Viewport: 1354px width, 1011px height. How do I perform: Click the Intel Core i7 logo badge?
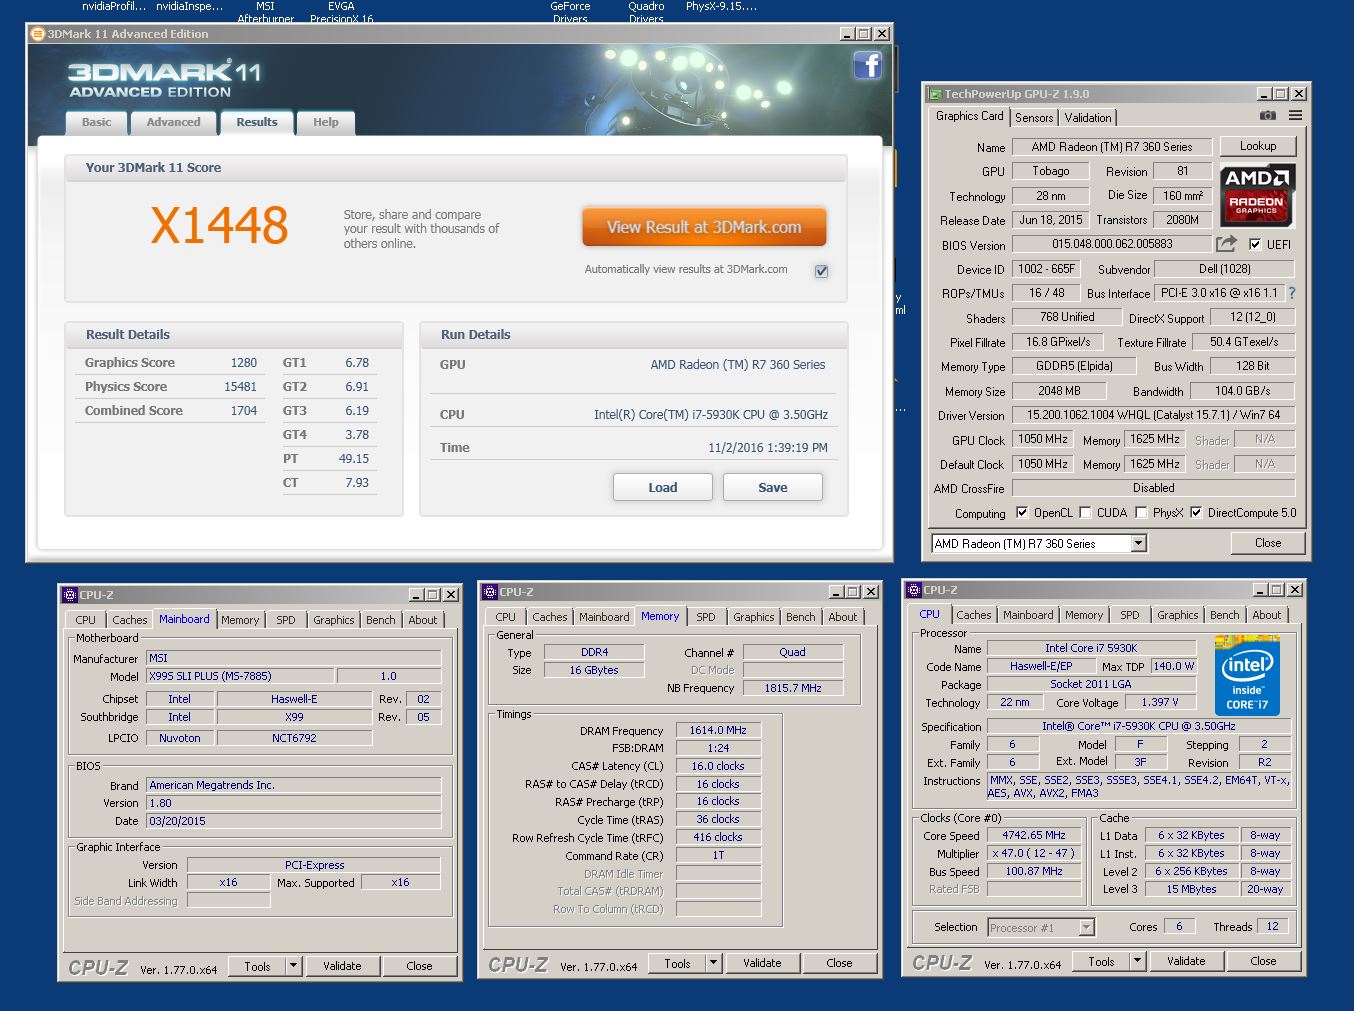click(1247, 675)
